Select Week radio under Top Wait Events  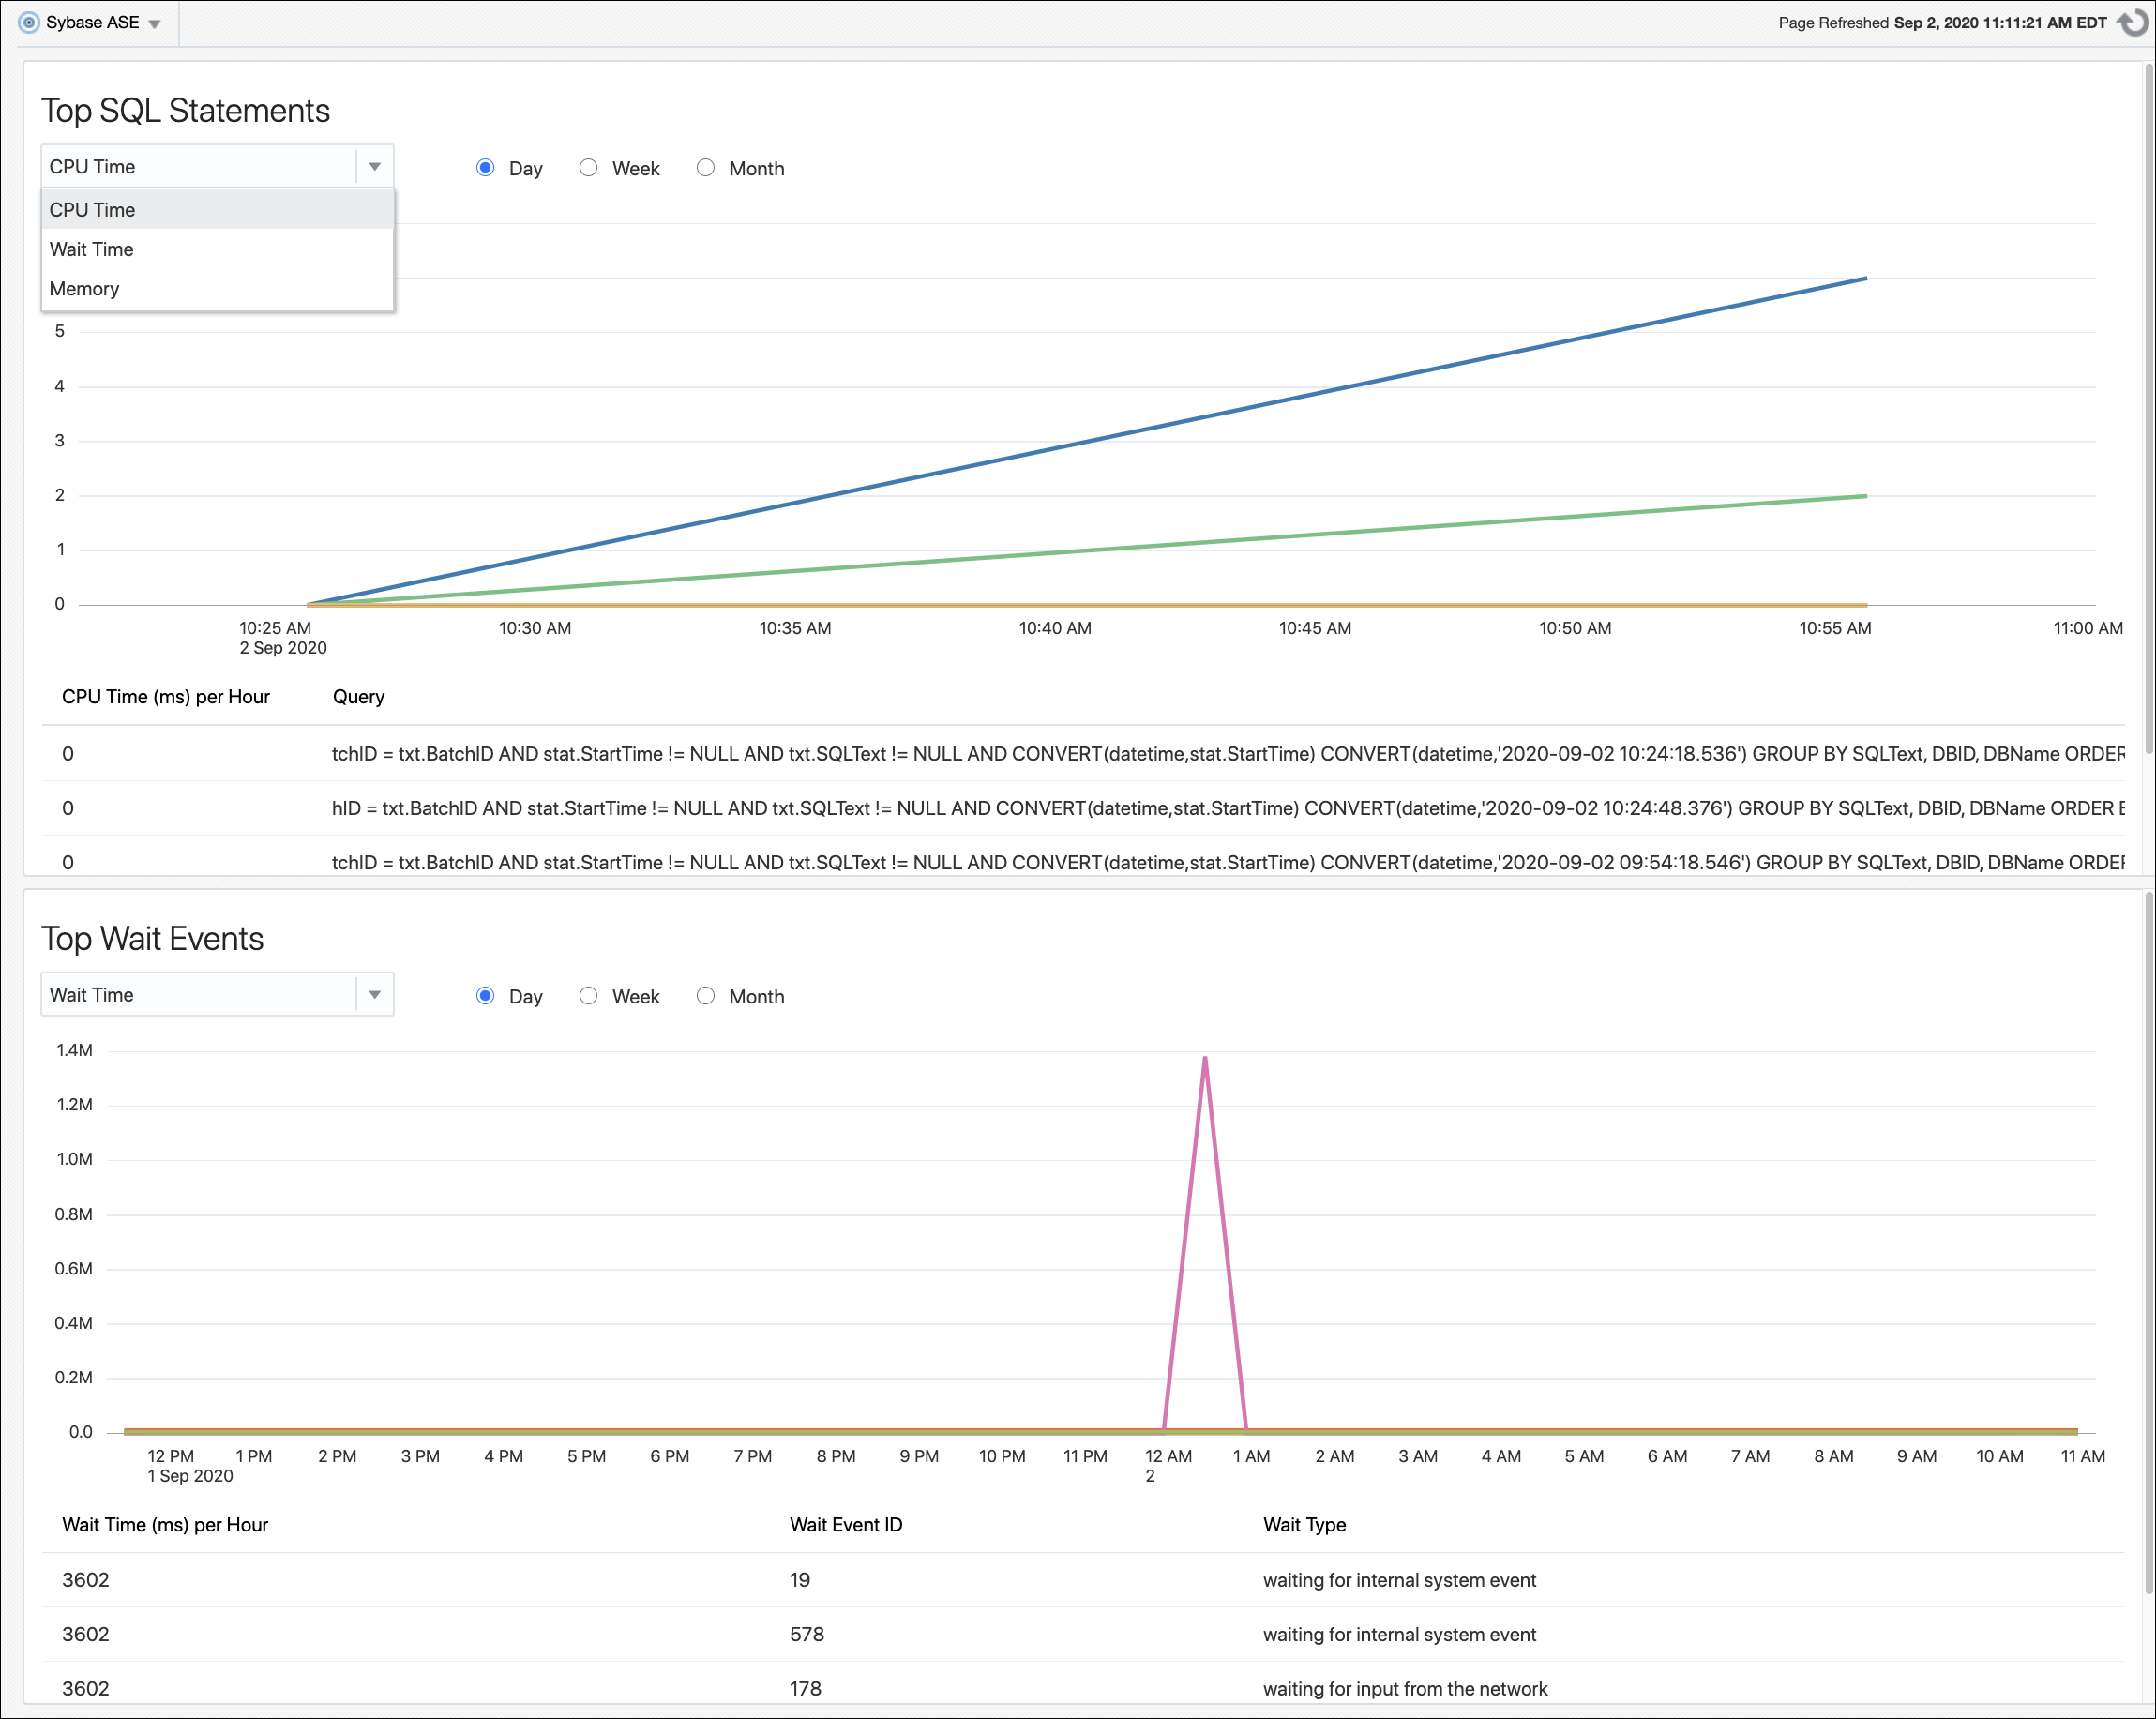point(588,996)
